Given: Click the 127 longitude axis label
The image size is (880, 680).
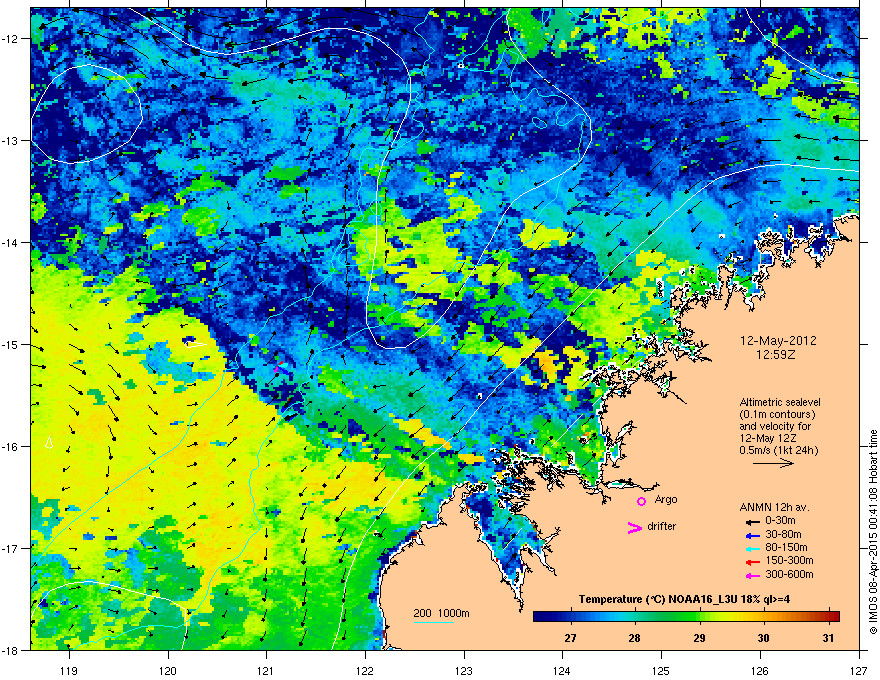Looking at the screenshot, I should pyautogui.click(x=859, y=671).
